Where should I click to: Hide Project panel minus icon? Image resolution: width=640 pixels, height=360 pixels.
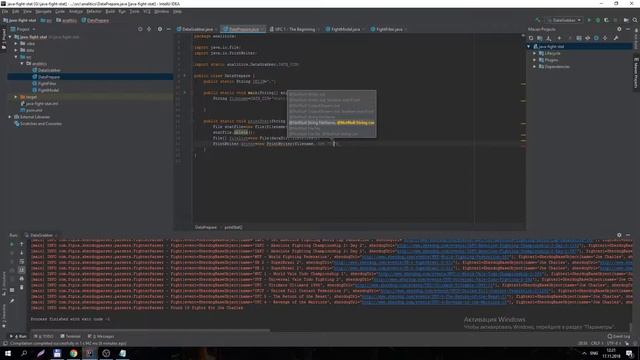click(169, 29)
